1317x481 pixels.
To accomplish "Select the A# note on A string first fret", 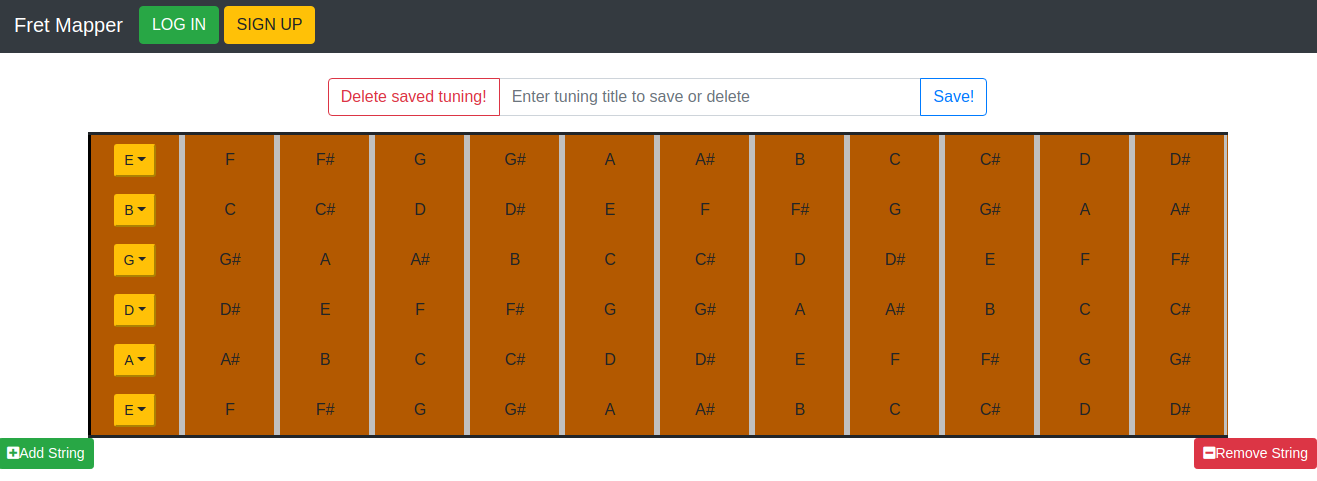I will pos(230,359).
